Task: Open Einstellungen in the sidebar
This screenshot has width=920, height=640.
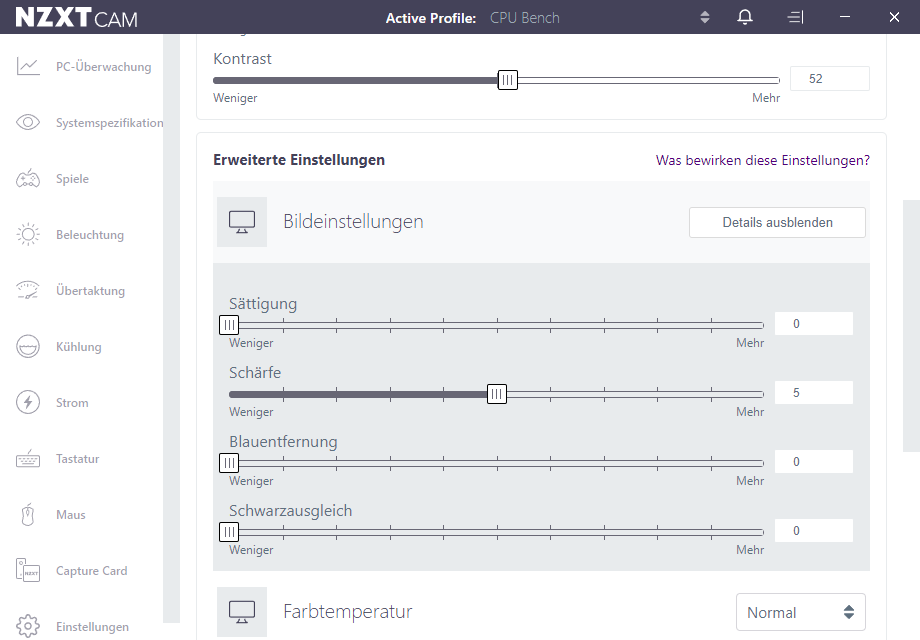Action: (x=92, y=627)
